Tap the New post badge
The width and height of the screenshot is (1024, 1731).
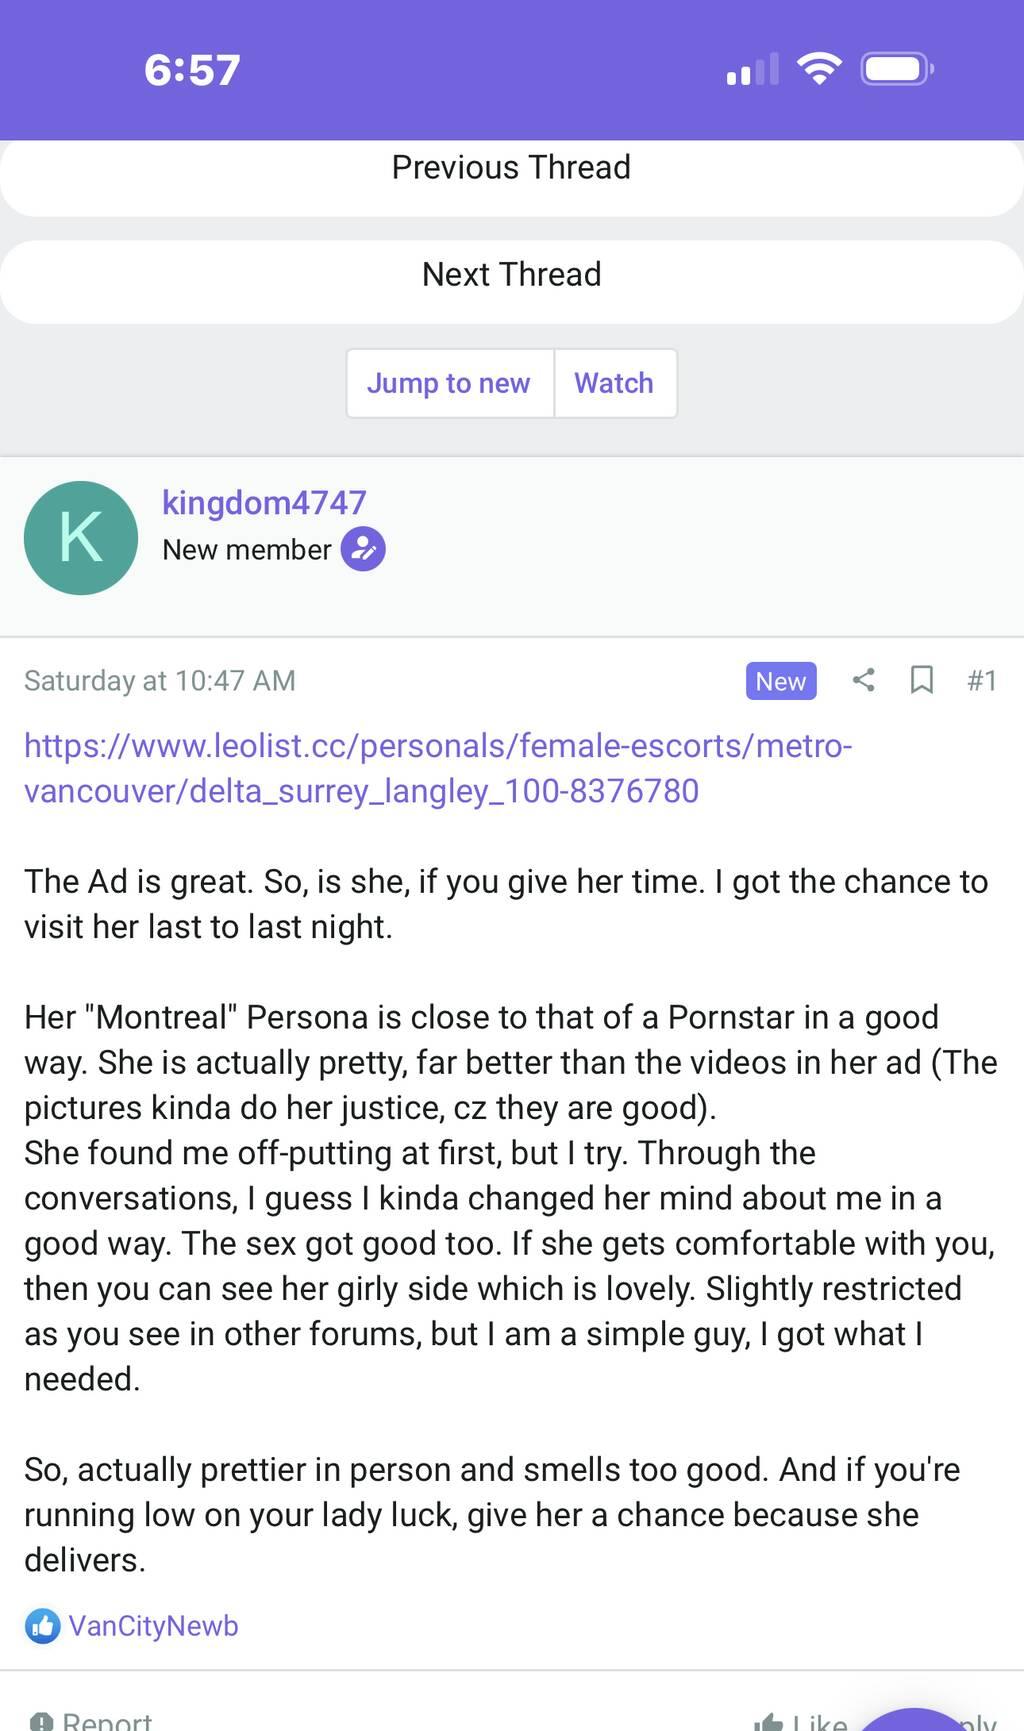pos(780,680)
